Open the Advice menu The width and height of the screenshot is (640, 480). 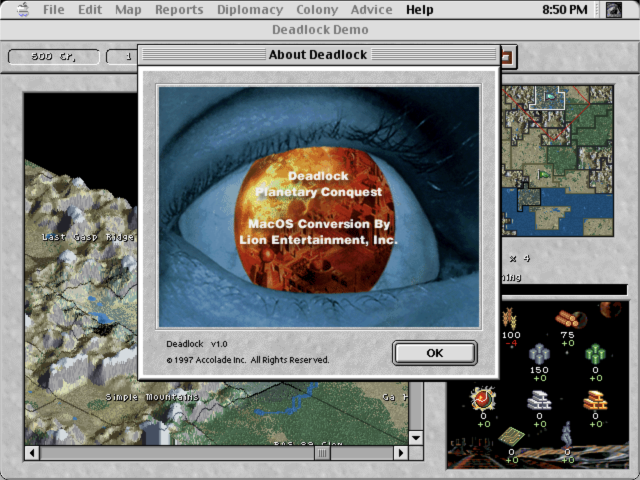click(371, 9)
